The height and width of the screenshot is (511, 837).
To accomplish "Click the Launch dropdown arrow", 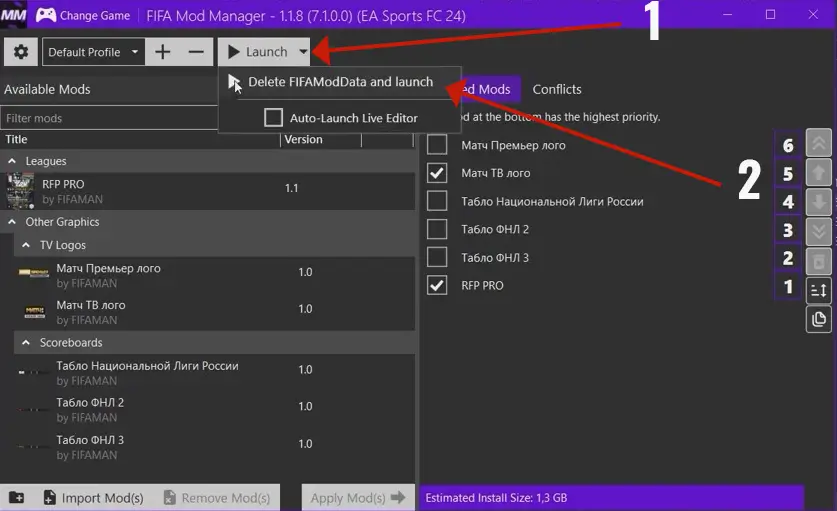I will [x=303, y=52].
